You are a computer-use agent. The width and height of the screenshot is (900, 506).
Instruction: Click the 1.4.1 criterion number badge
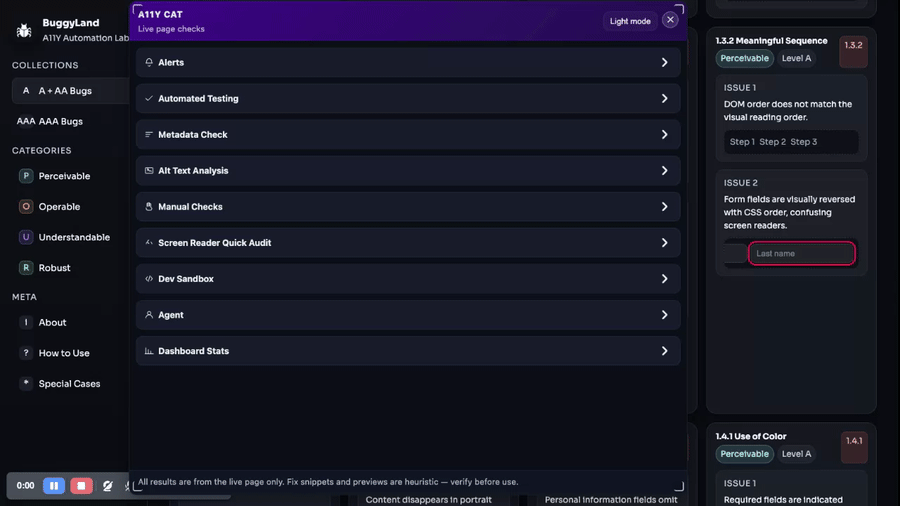coord(854,447)
